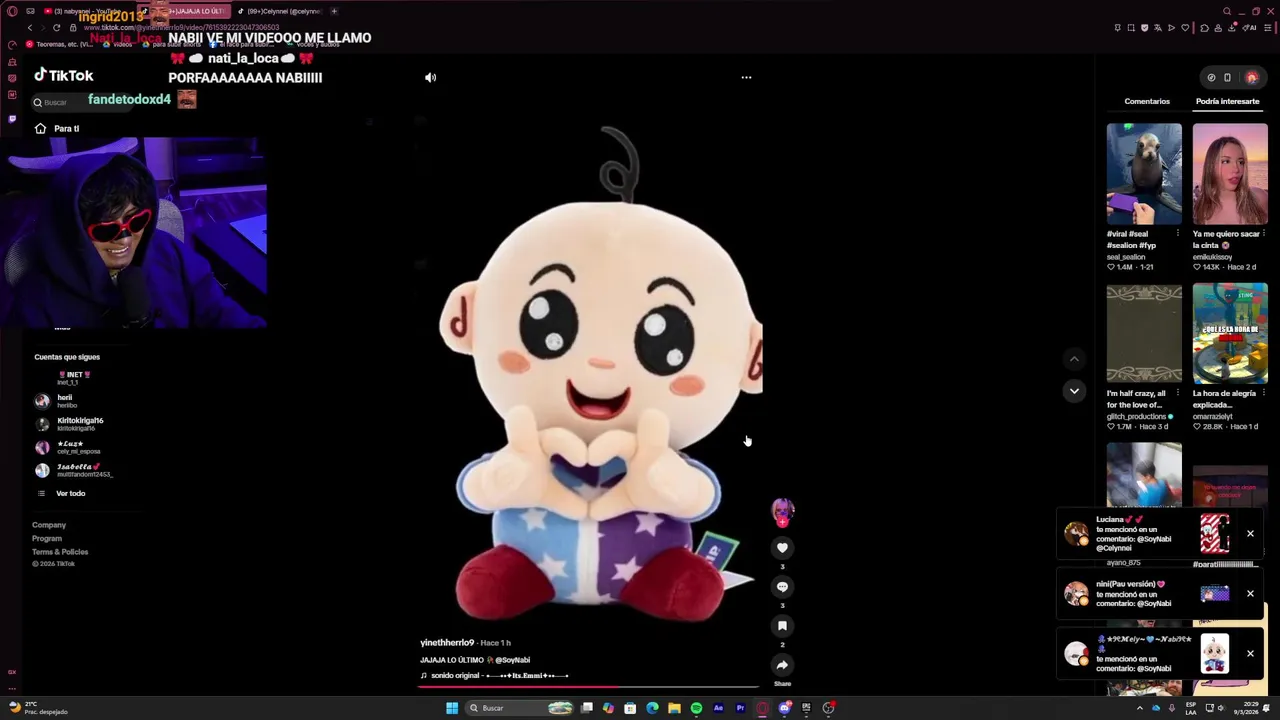The height and width of the screenshot is (720, 1280).
Task: Dismiss the nini(Pau versión) mention notification
Action: (1250, 594)
